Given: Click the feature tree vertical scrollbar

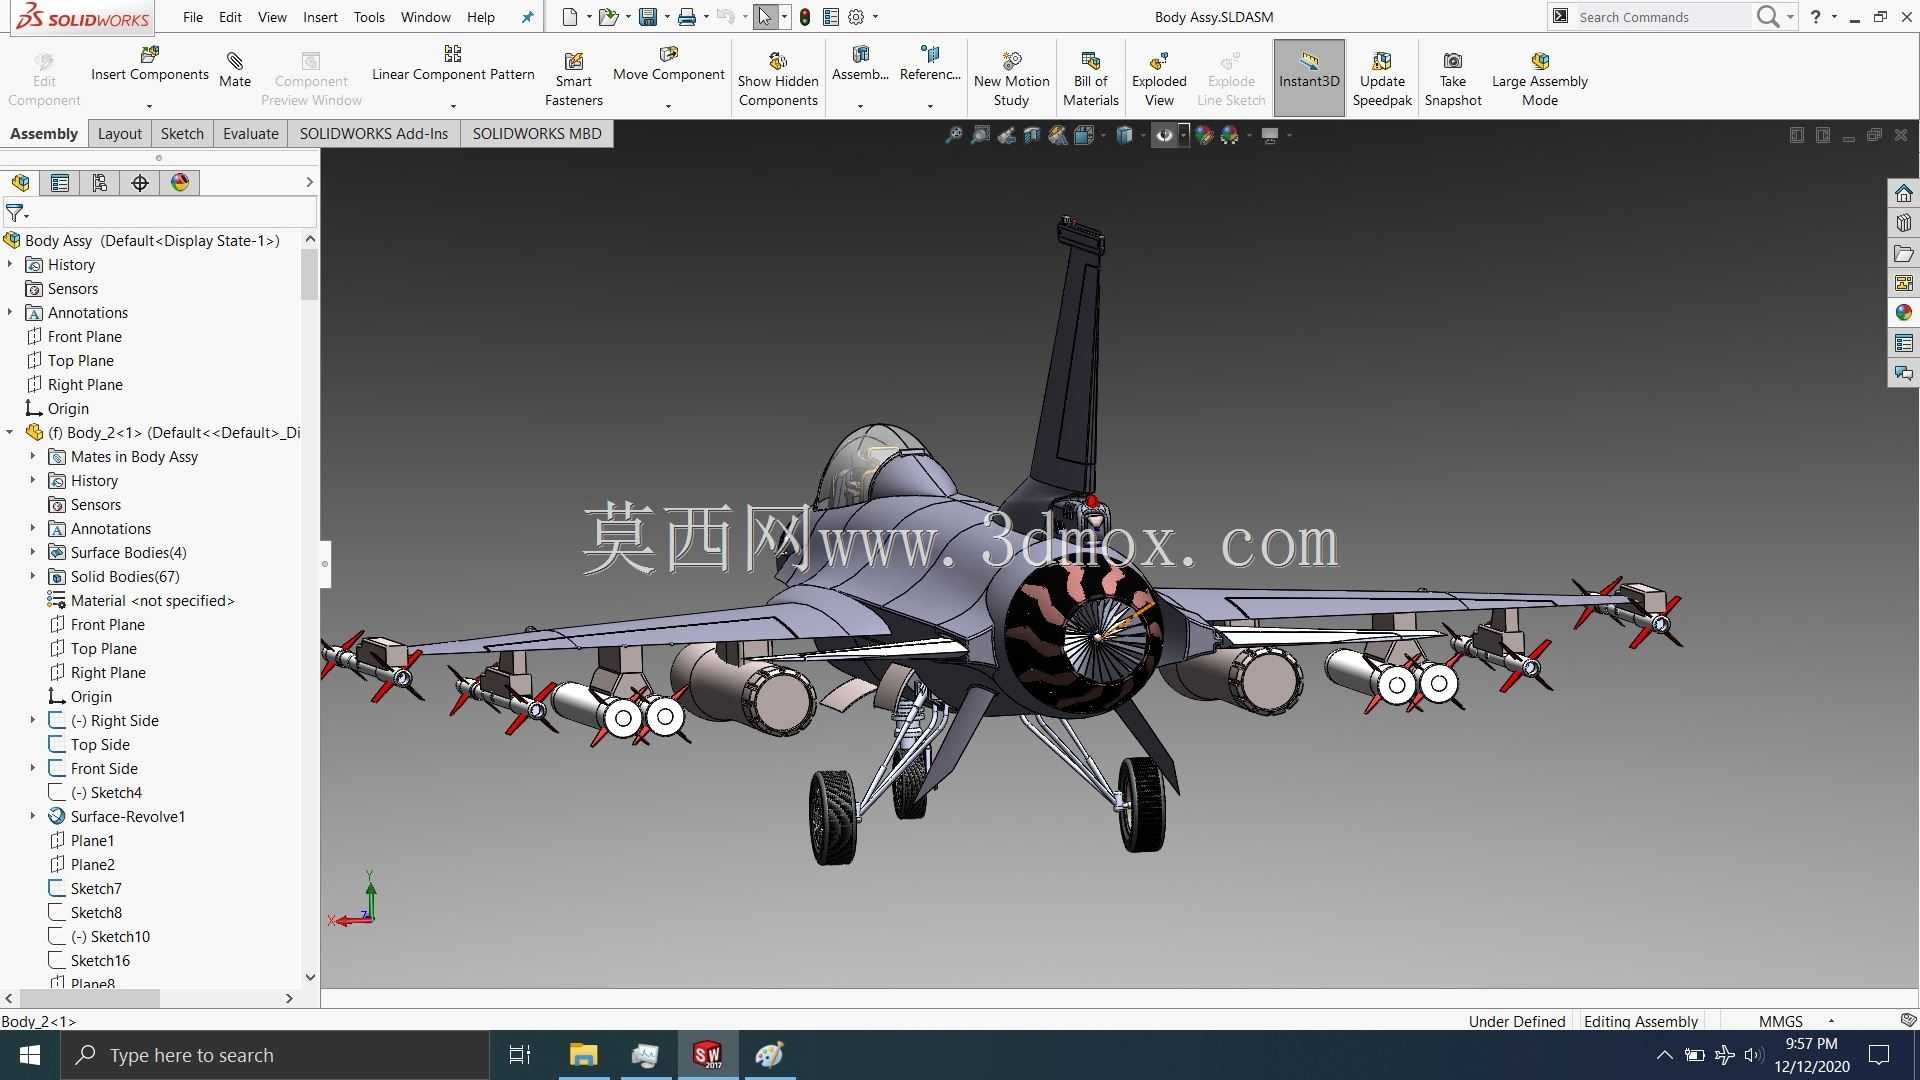Looking at the screenshot, I should [x=309, y=274].
